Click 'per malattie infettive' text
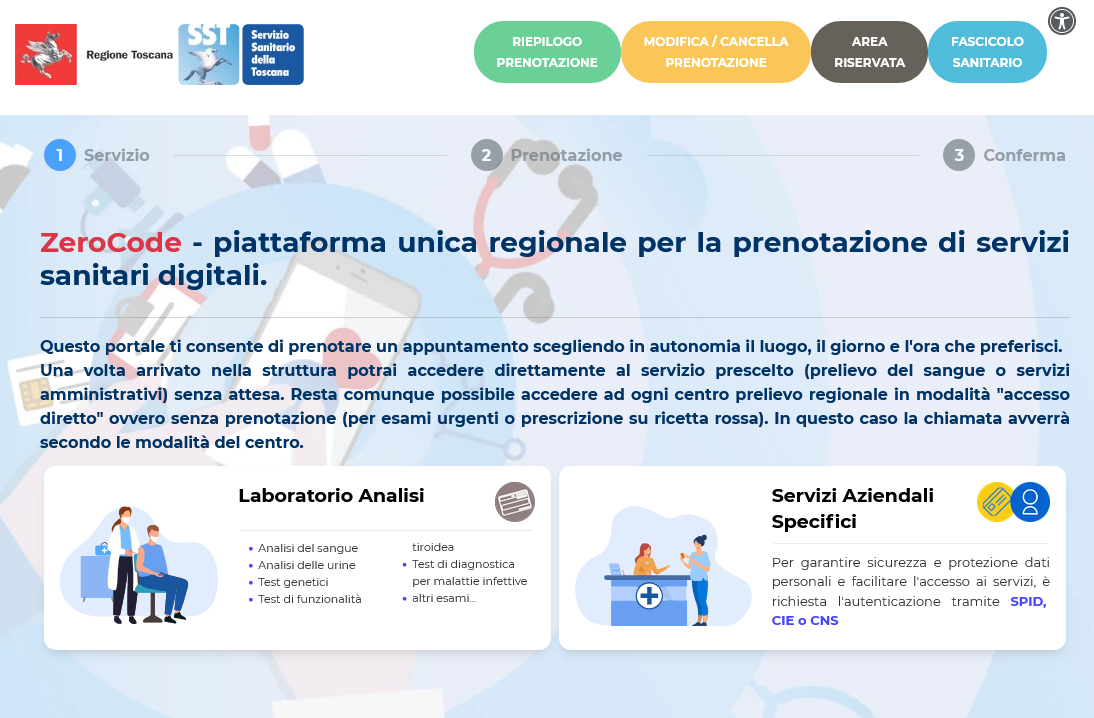The height and width of the screenshot is (718, 1094). pos(470,581)
